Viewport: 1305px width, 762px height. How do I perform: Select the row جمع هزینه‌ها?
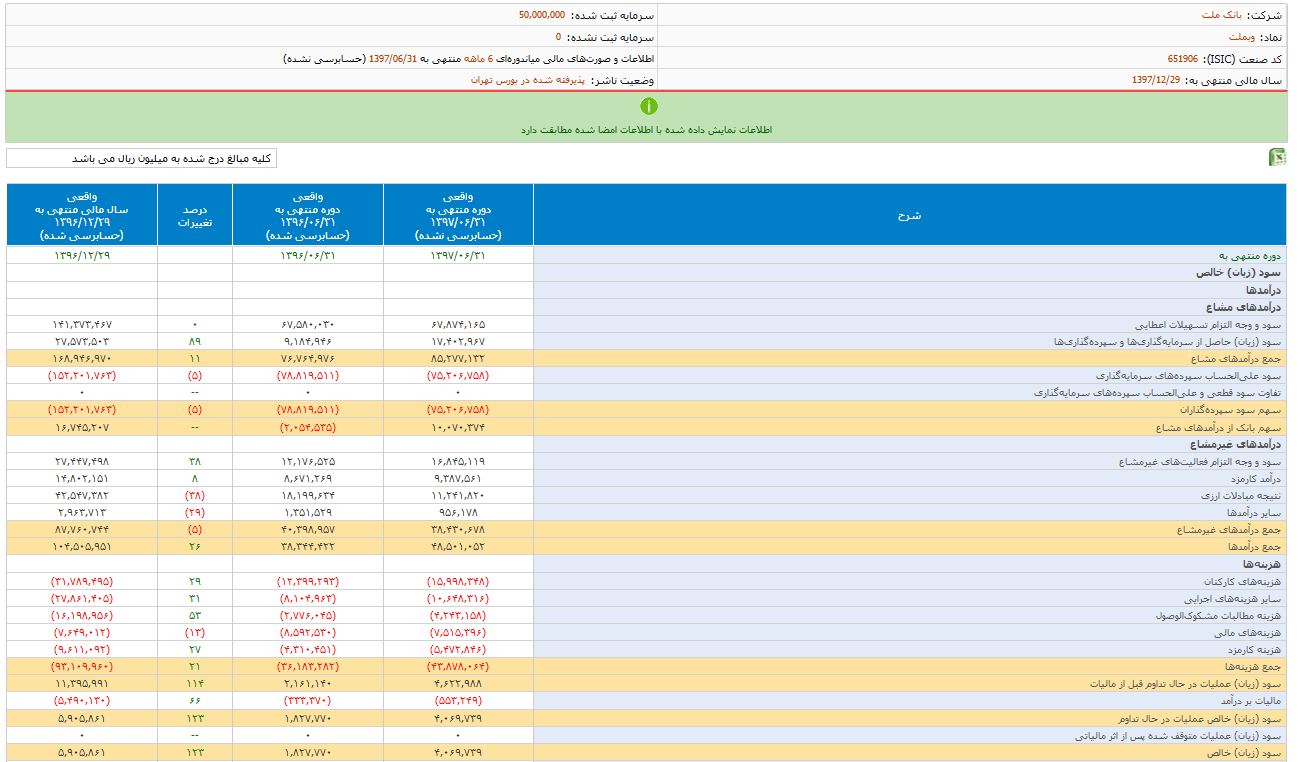(646, 667)
